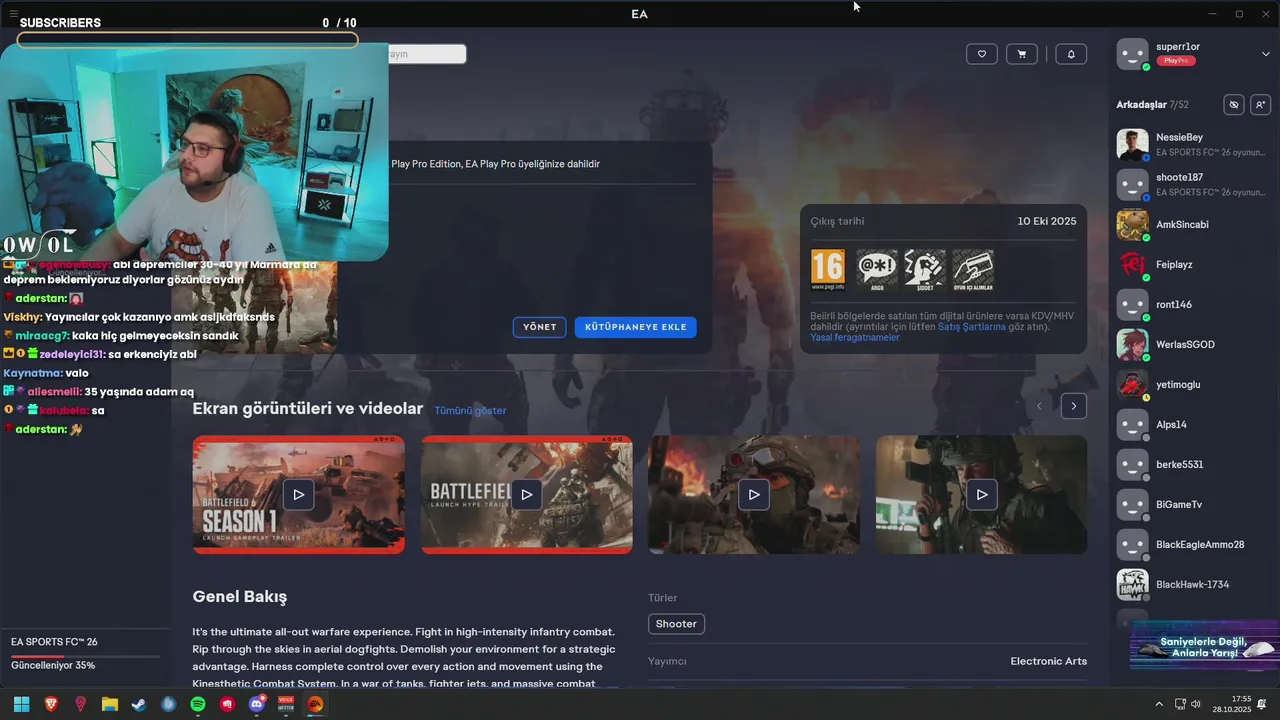Open BiGameTv friend avatar
Viewport: 1280px width, 720px height.
pyautogui.click(x=1132, y=504)
